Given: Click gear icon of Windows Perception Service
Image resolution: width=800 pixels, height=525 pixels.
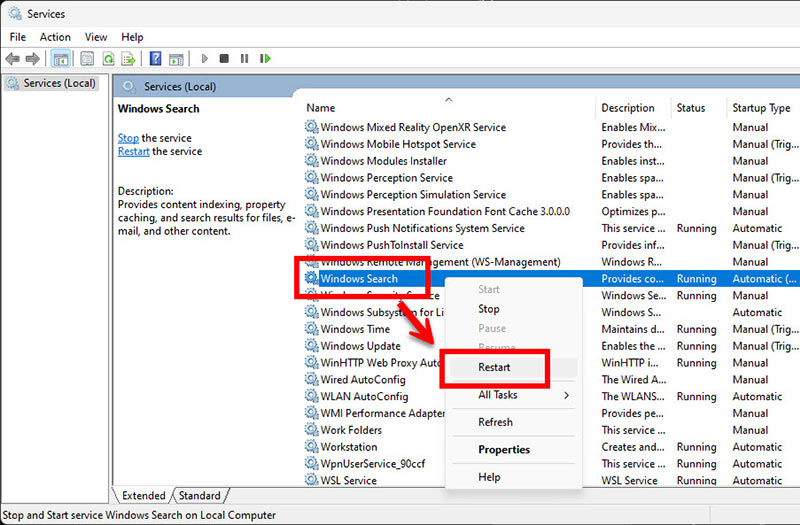Looking at the screenshot, I should 311,177.
